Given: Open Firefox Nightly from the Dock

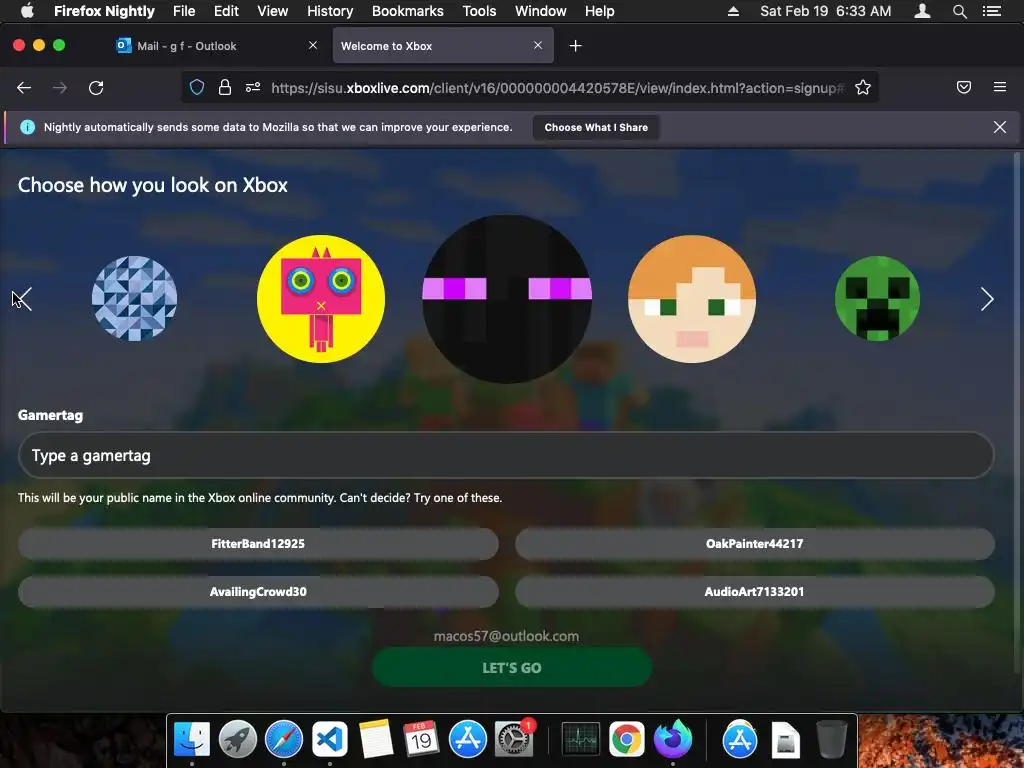Looking at the screenshot, I should point(673,739).
